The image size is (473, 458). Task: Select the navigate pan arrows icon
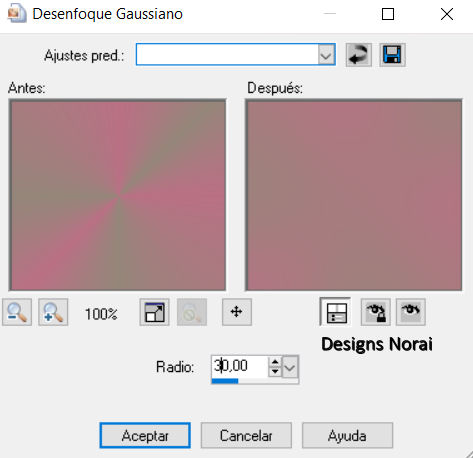(x=237, y=312)
